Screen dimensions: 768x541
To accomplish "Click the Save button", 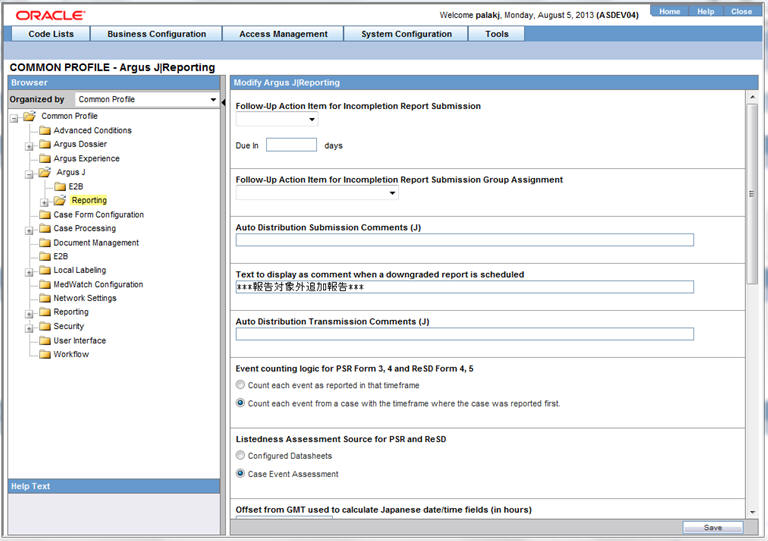I will coord(713,527).
